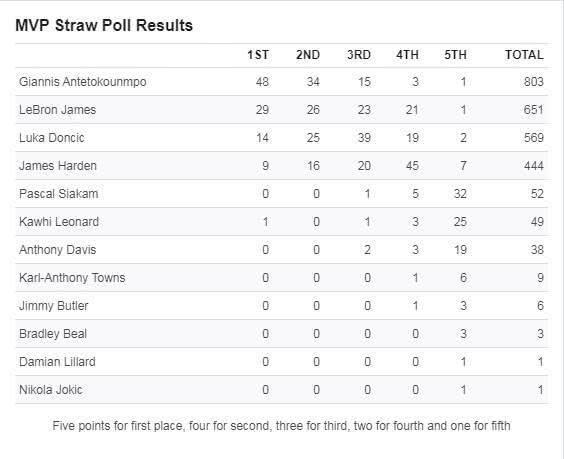Click LeBron James in the player list

point(58,110)
